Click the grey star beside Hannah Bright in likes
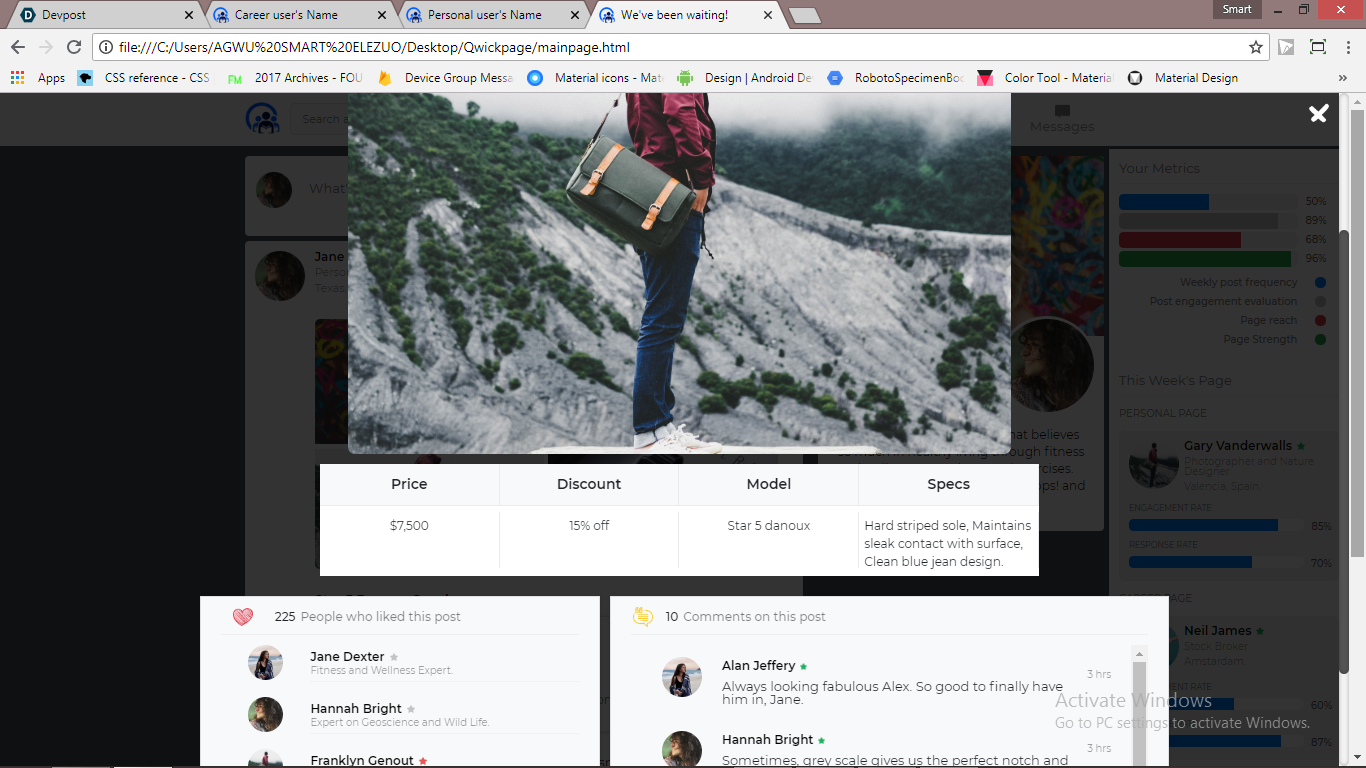This screenshot has height=768, width=1366. click(x=411, y=709)
